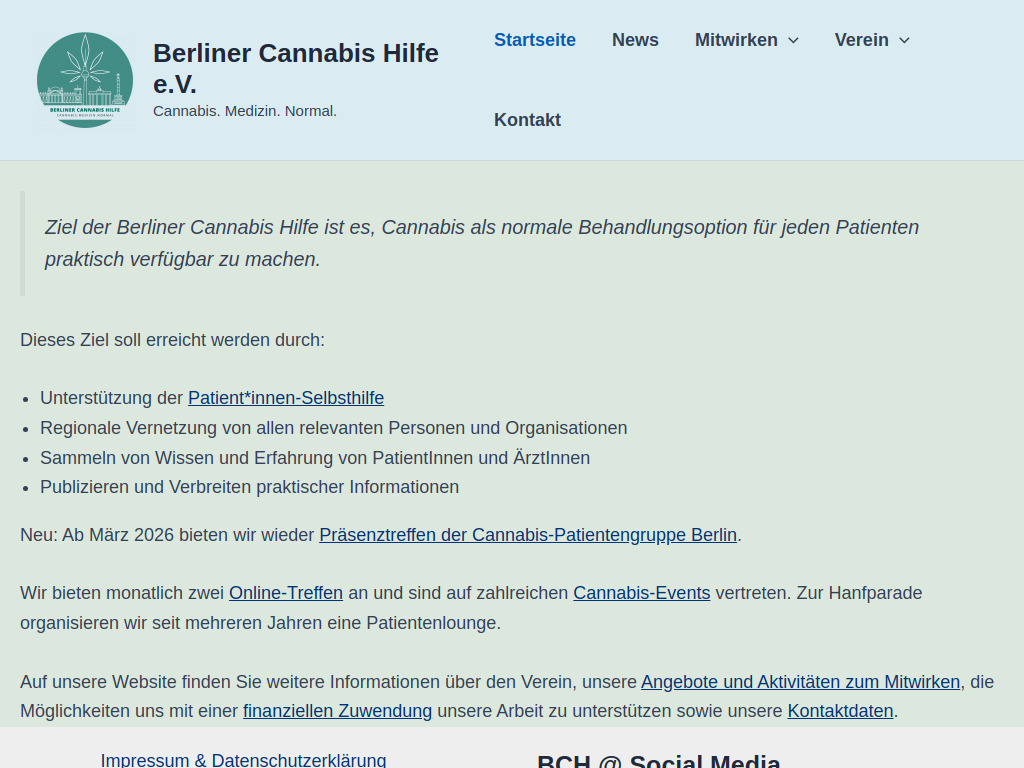Click the BCH @ Social Media heading
Screen dimensions: 1024x768
coord(660,760)
